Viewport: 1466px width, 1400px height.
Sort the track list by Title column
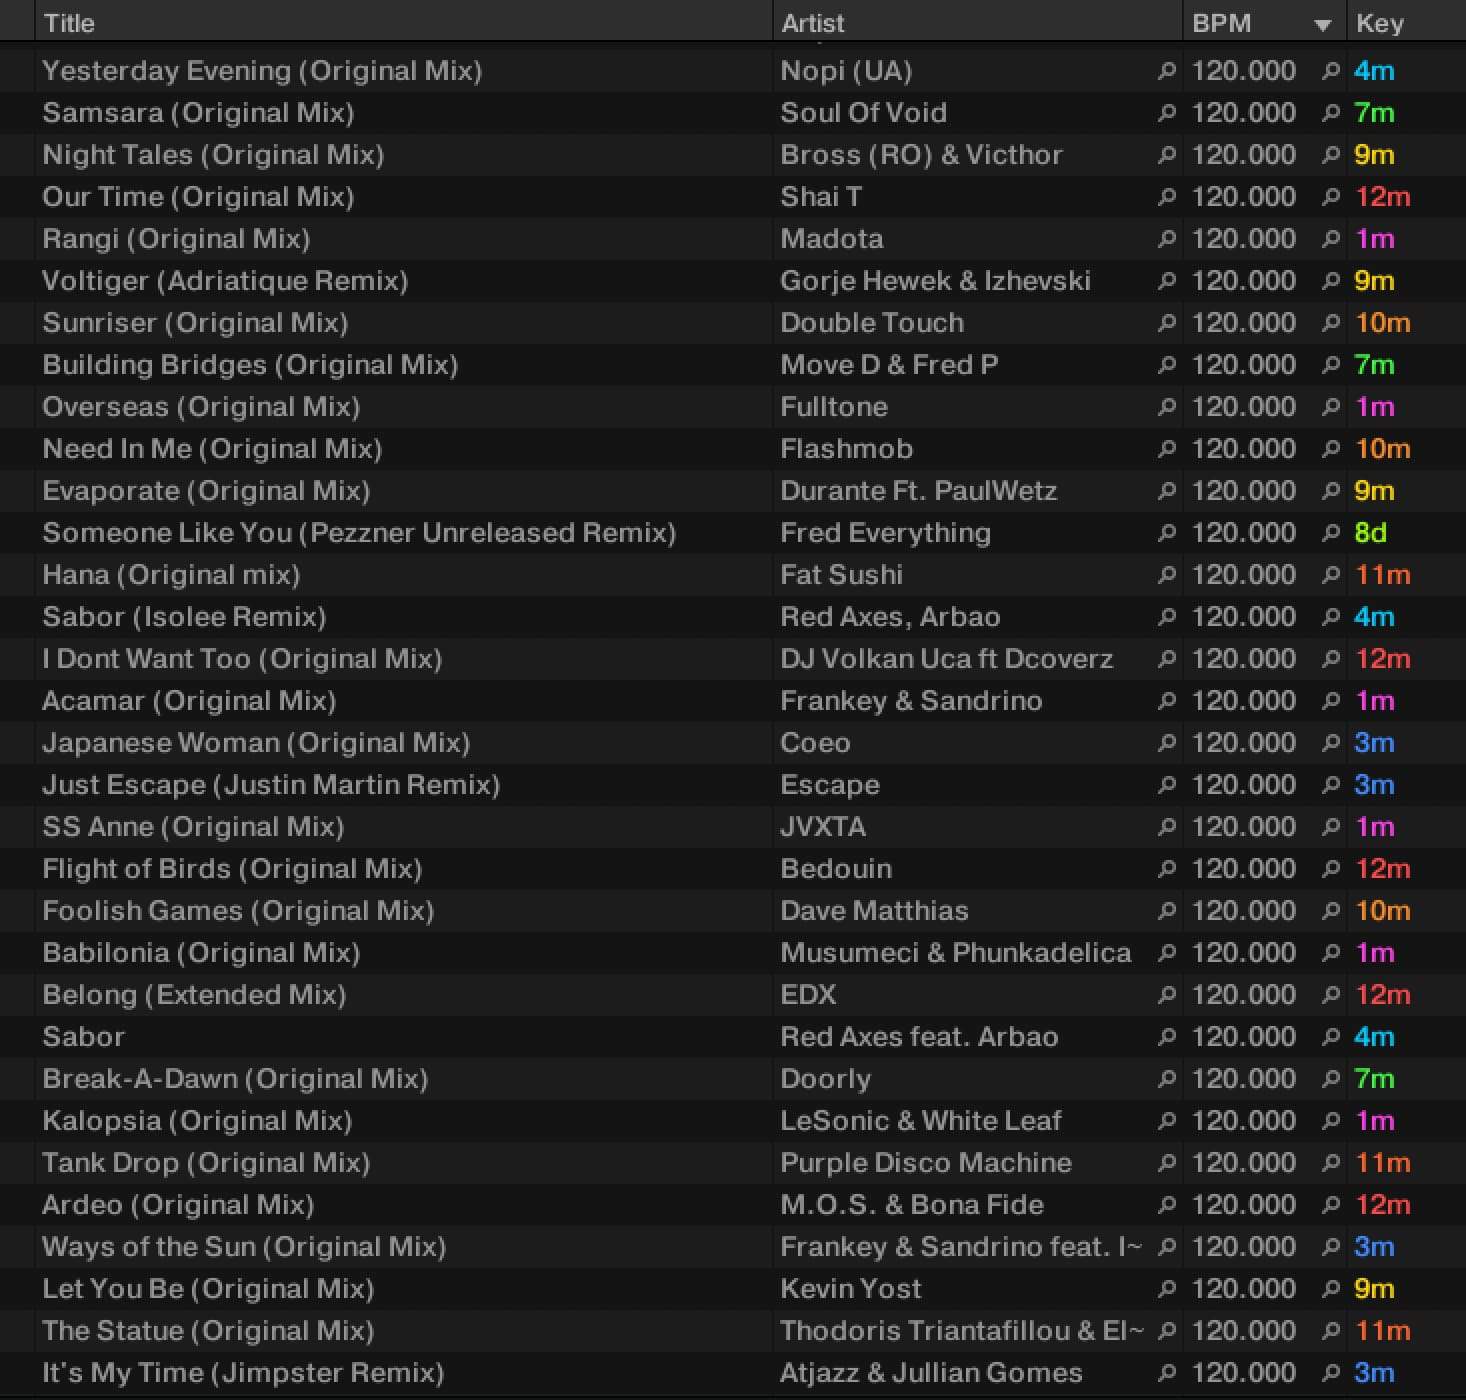[69, 23]
